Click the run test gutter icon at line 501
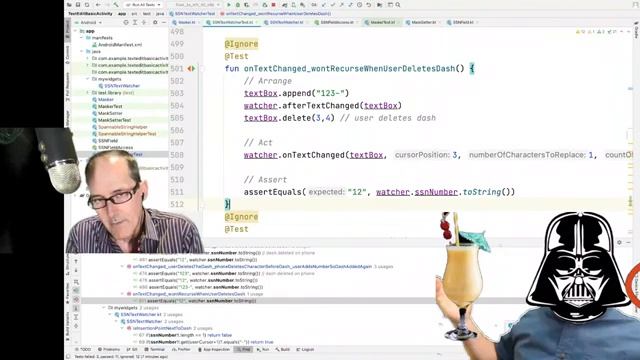This screenshot has width=640, height=360. point(191,69)
